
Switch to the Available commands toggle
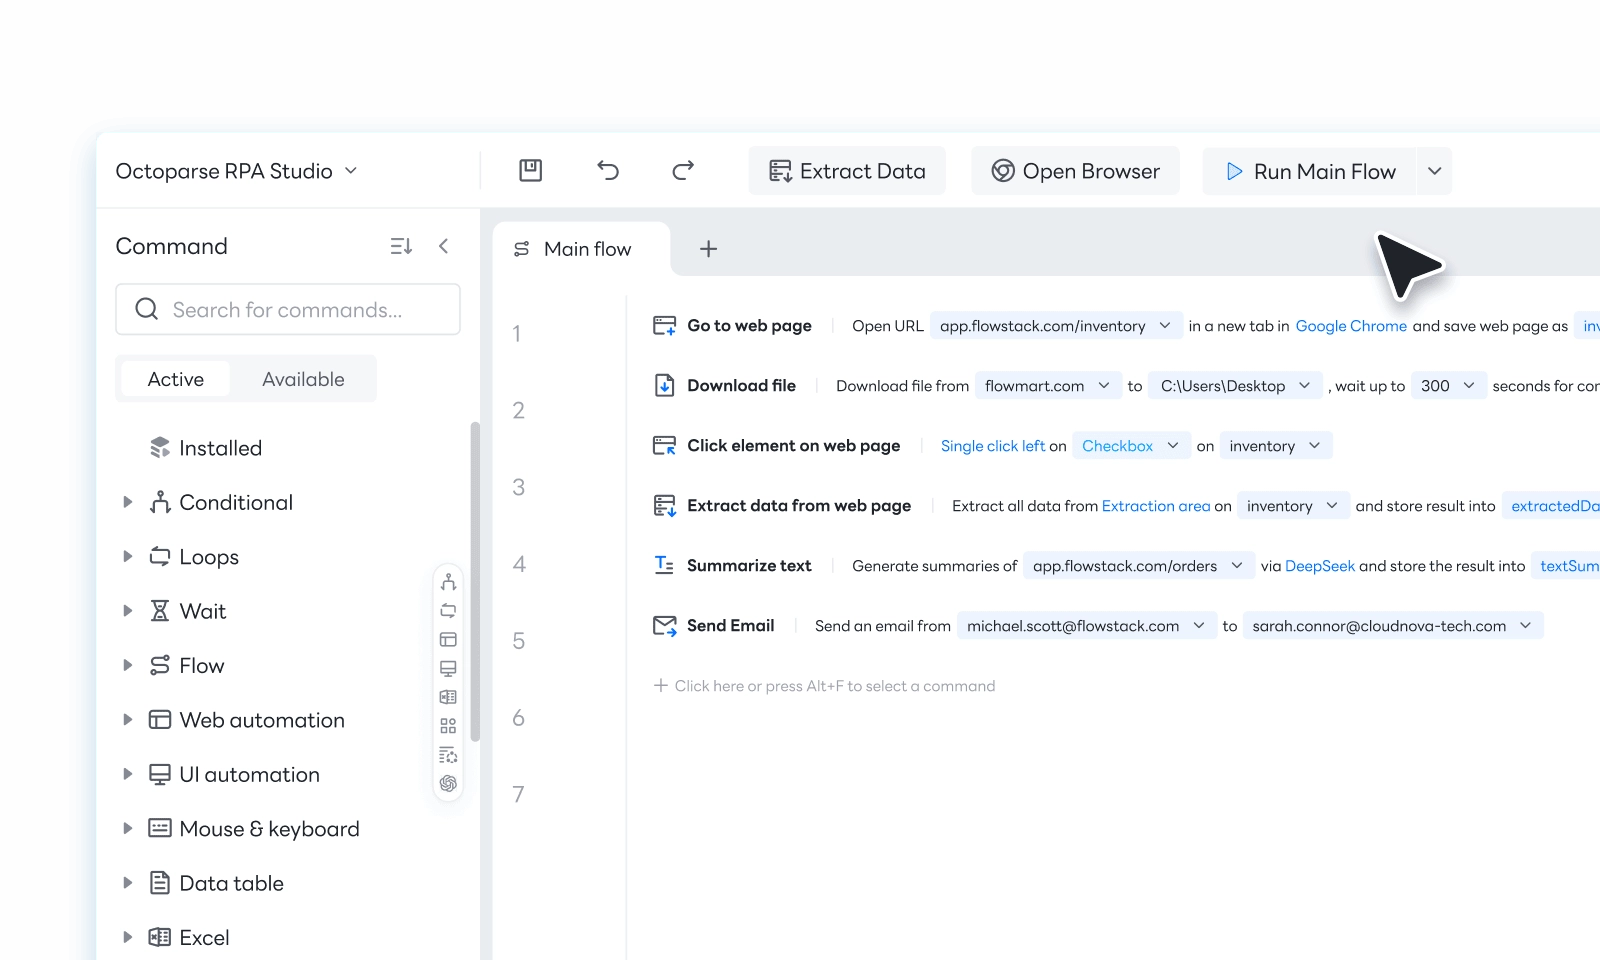tap(303, 379)
